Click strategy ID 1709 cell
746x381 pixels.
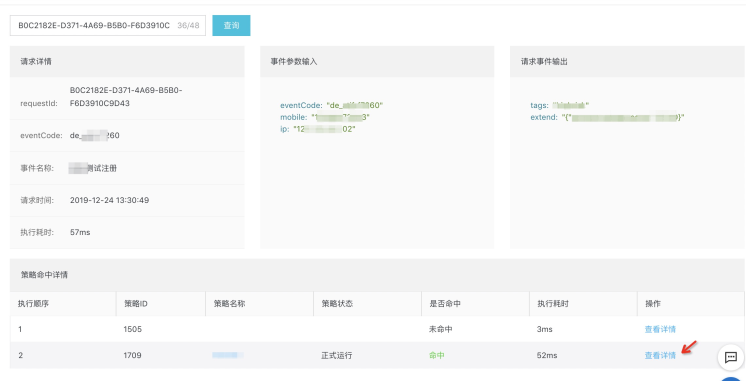[133, 355]
